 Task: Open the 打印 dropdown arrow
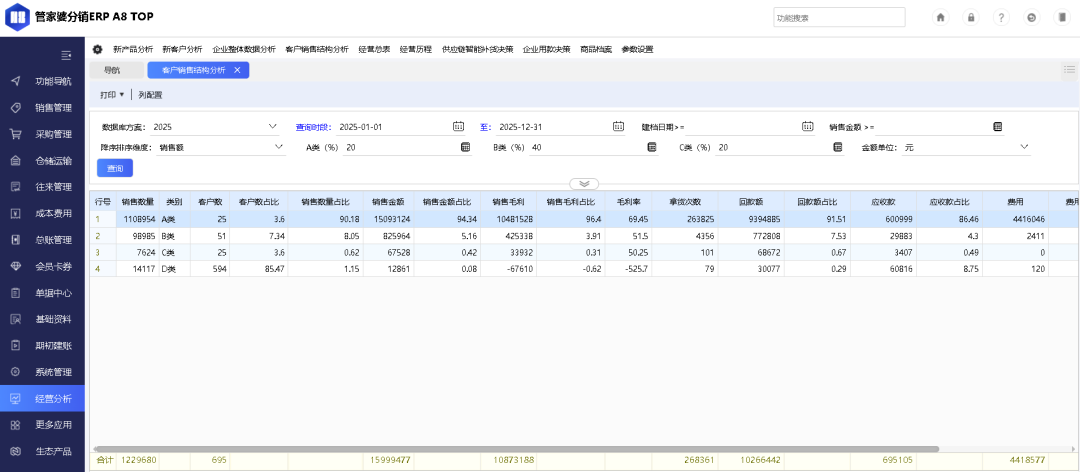point(122,95)
